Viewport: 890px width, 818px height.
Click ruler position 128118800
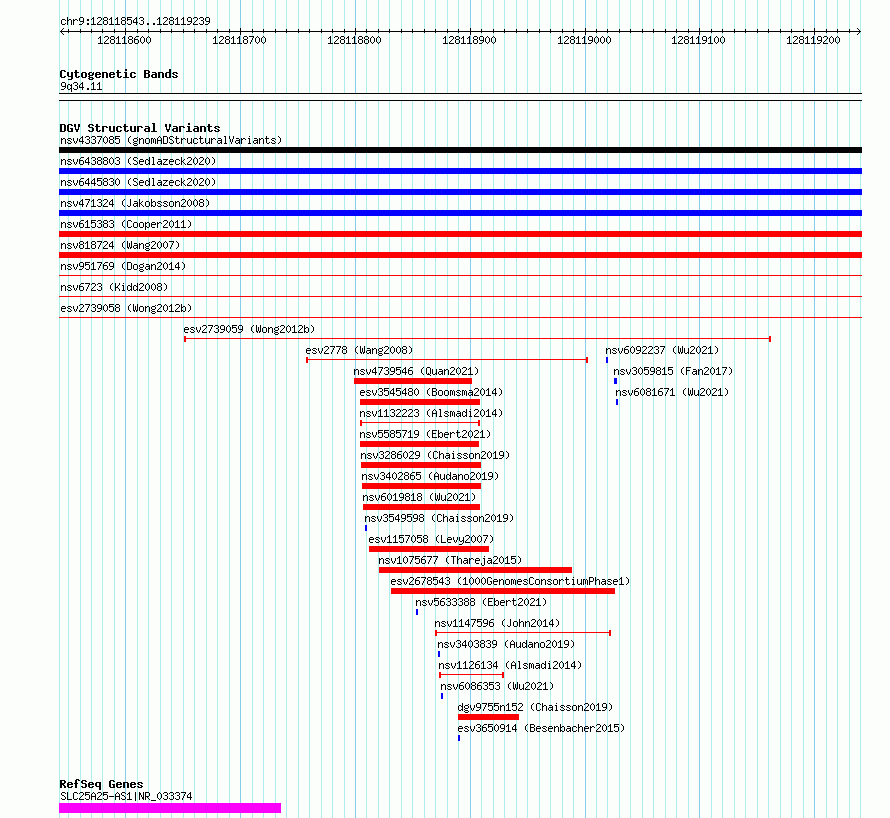pyautogui.click(x=354, y=40)
